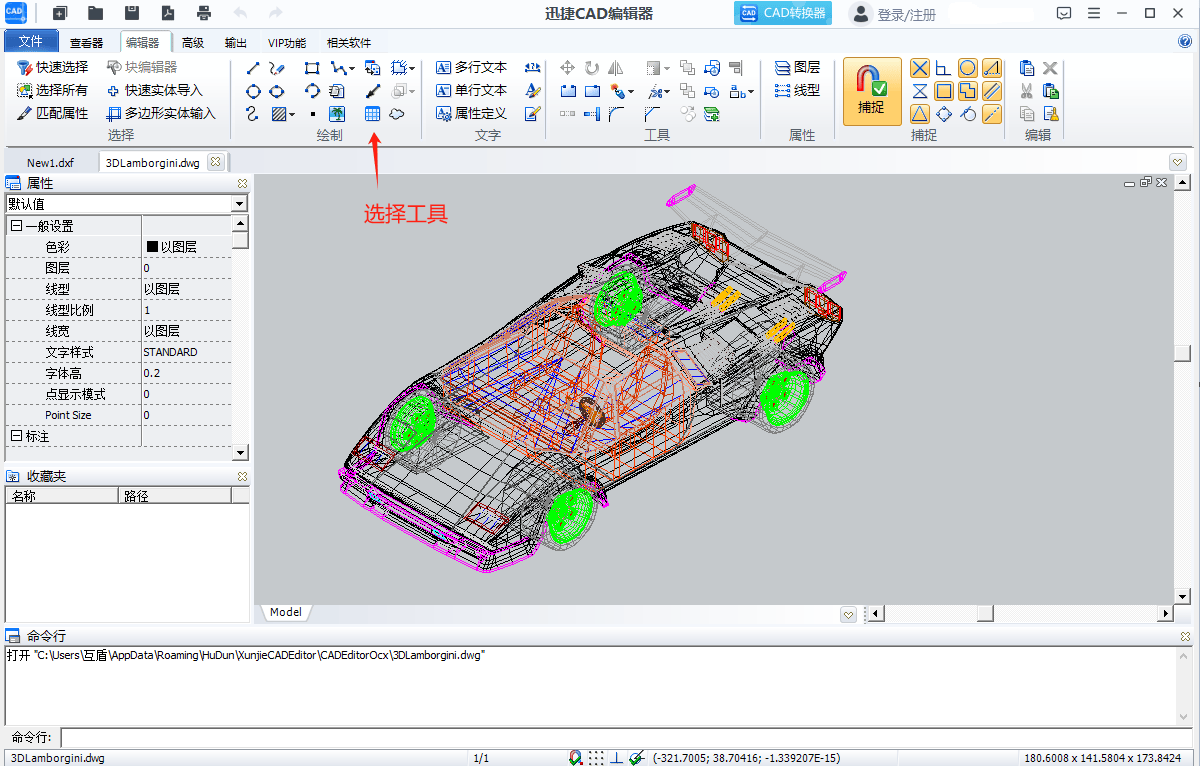Collapse the 一般设置 section
This screenshot has height=766, width=1200.
pyautogui.click(x=16, y=226)
